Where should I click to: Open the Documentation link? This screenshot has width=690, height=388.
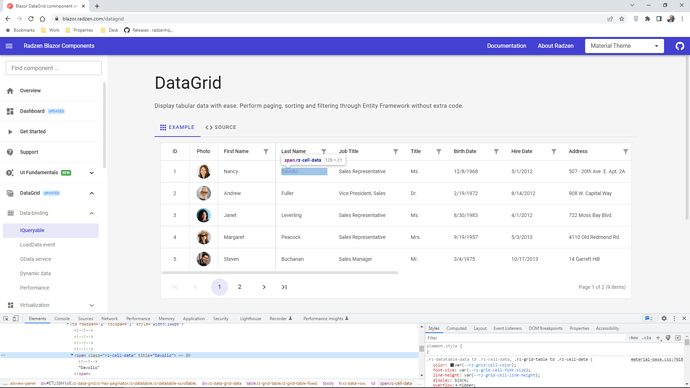[x=506, y=46]
